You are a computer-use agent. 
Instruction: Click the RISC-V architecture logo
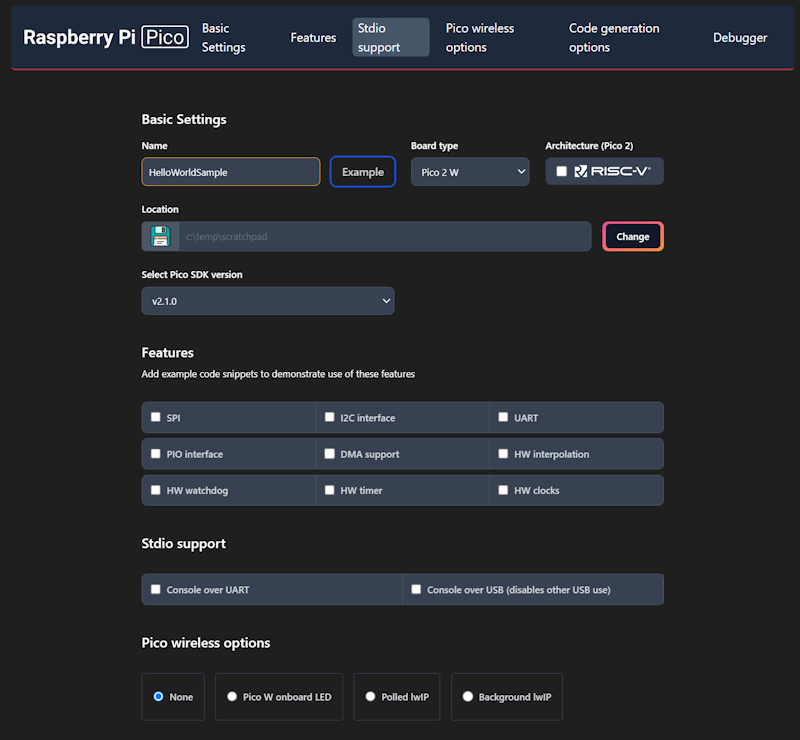(x=612, y=171)
